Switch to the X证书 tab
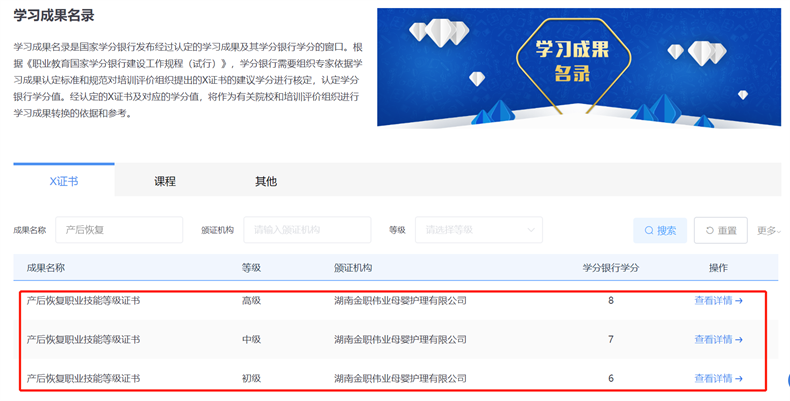Viewport: 790px width, 401px height. point(64,181)
